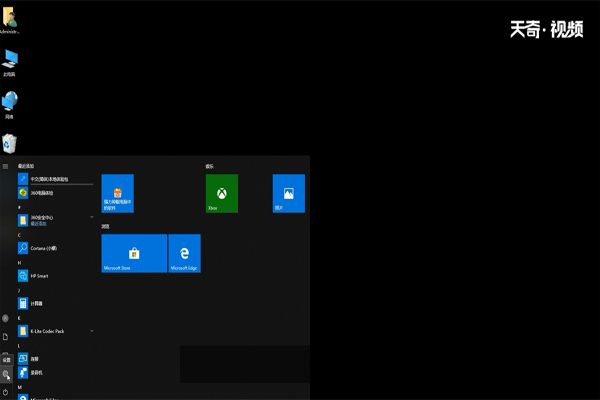Open the Start menu hamburger expand button
This screenshot has width=600, height=400.
(x=5, y=166)
